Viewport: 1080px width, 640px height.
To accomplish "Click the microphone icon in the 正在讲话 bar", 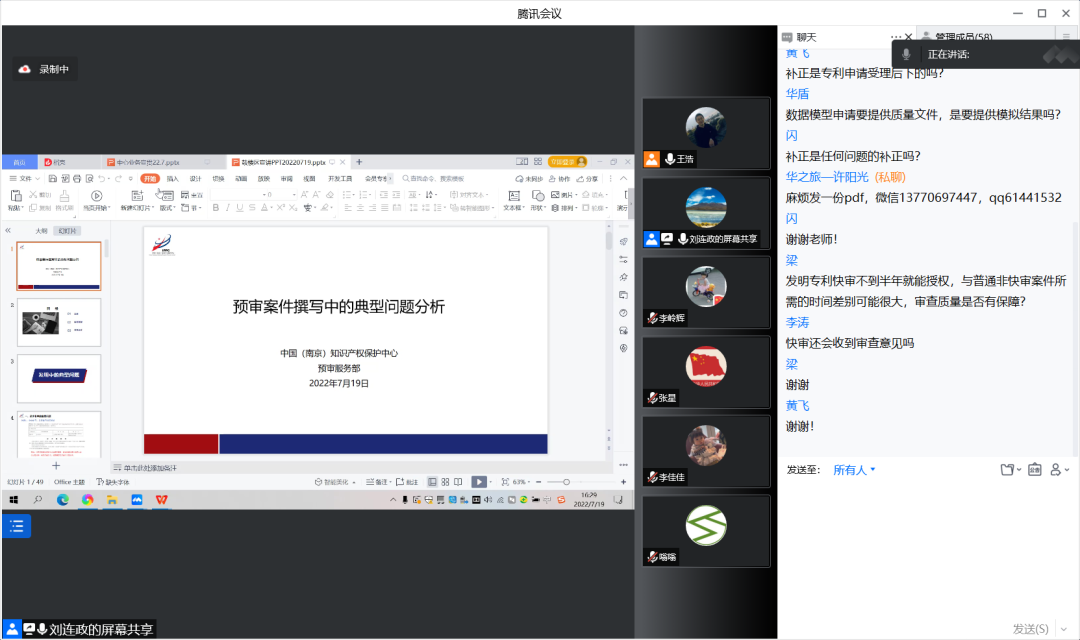I will pyautogui.click(x=906, y=54).
